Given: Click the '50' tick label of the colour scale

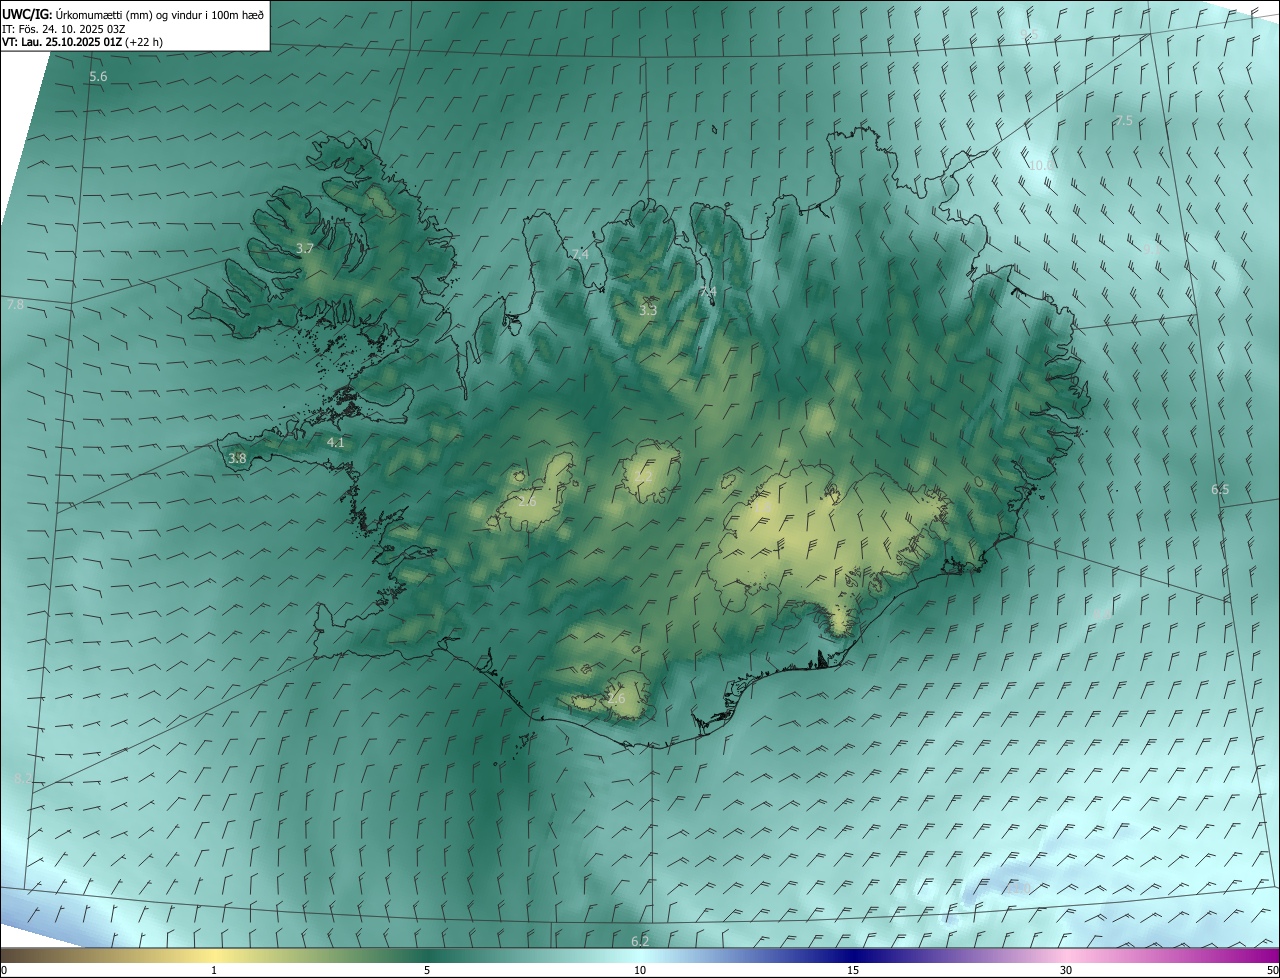Looking at the screenshot, I should pyautogui.click(x=1272, y=970).
